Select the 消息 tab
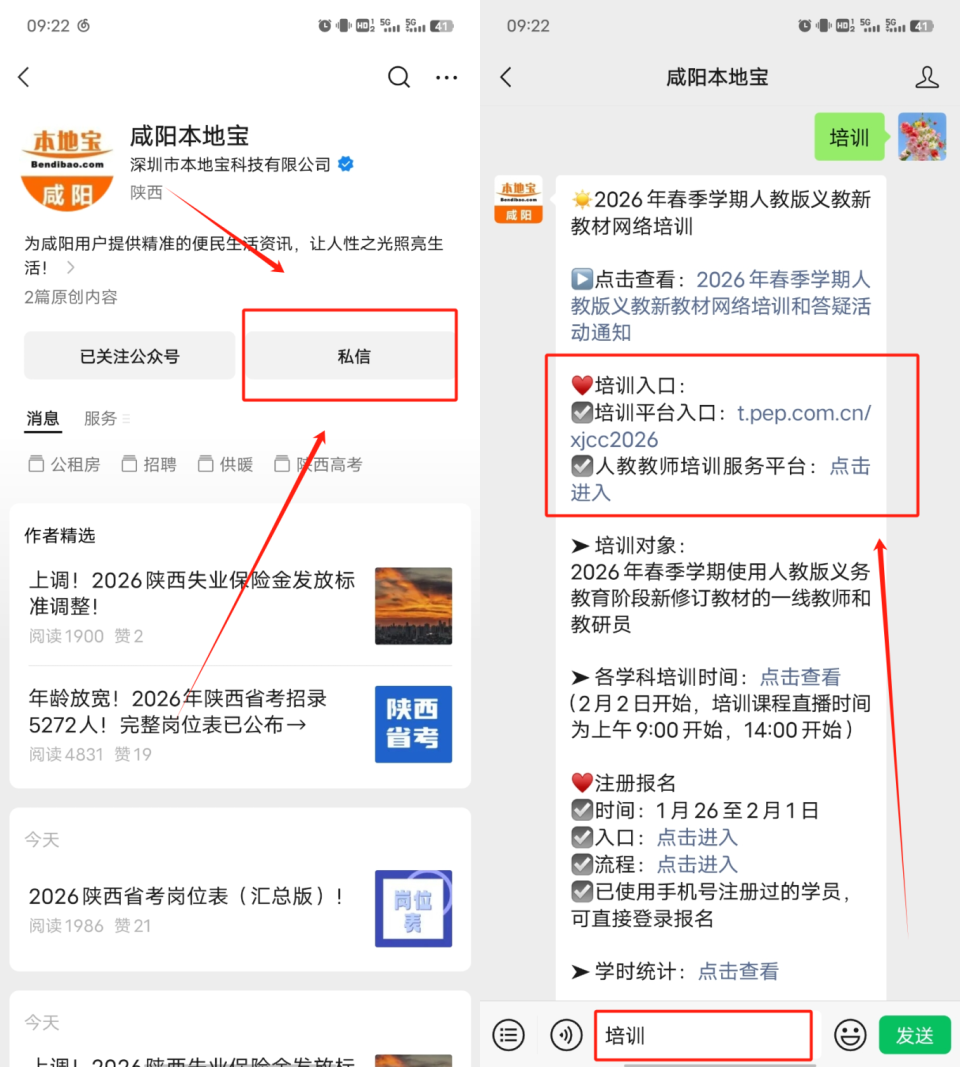The width and height of the screenshot is (960, 1067). coord(43,418)
